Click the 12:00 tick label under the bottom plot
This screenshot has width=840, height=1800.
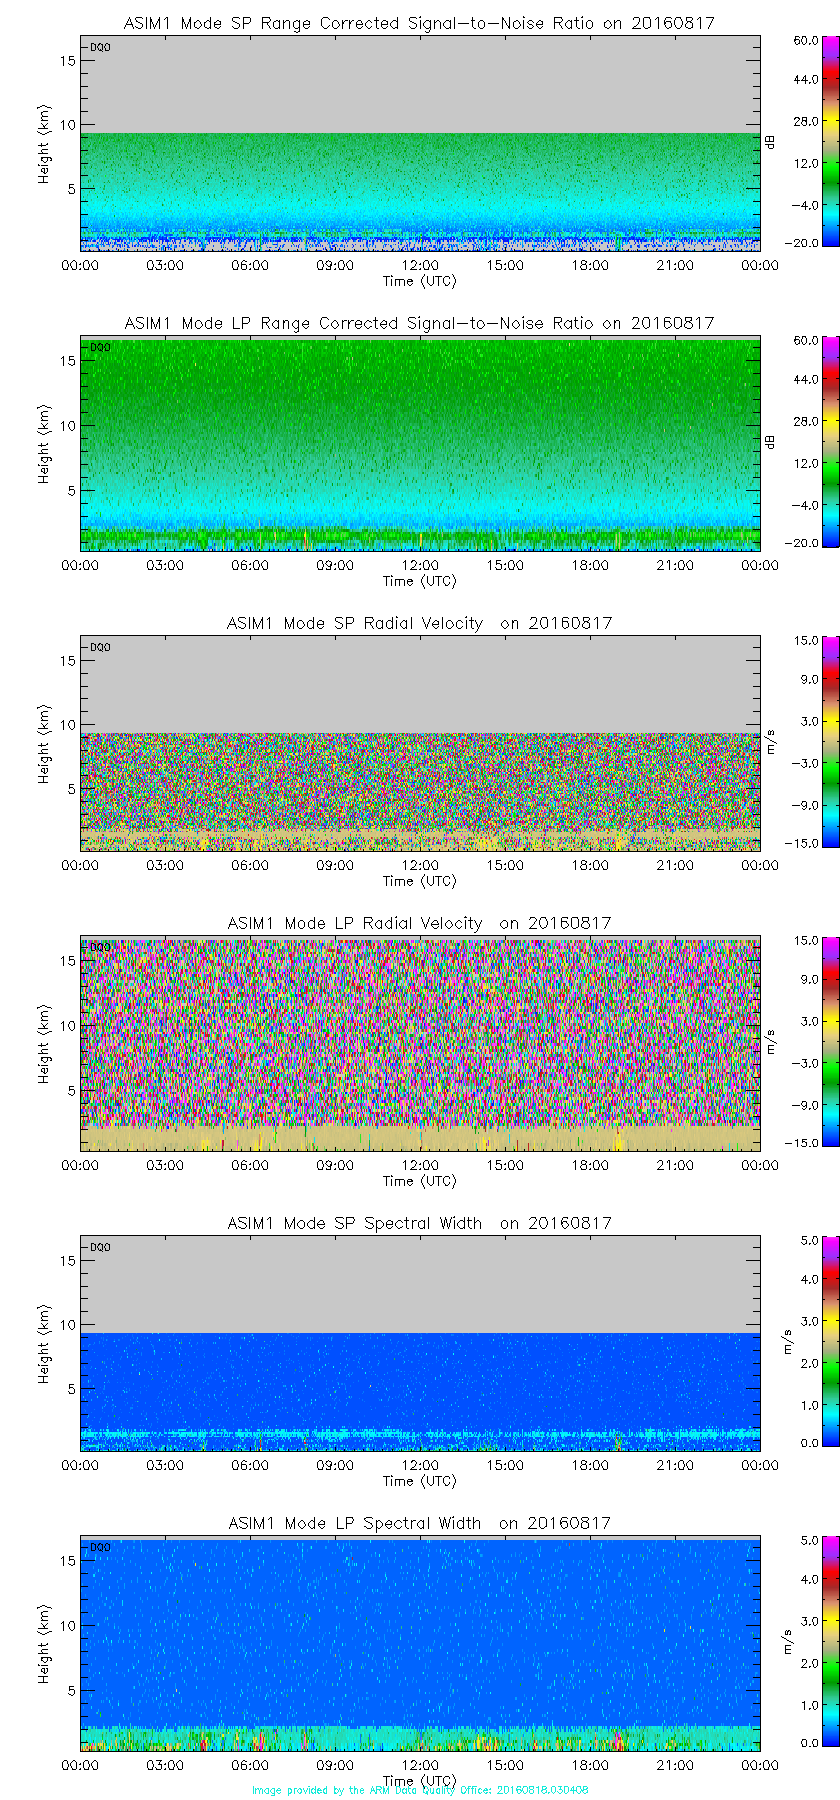pyautogui.click(x=420, y=1765)
